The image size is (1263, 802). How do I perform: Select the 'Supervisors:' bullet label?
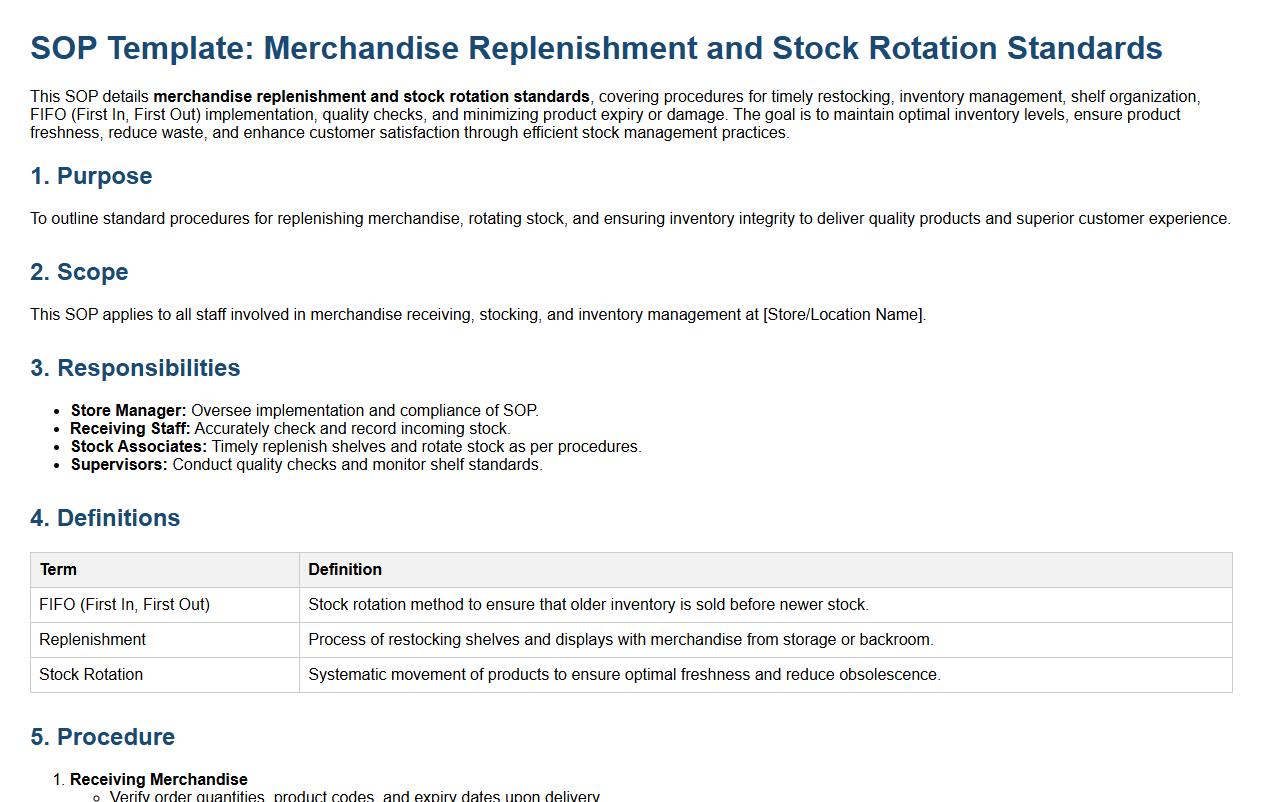coord(119,465)
